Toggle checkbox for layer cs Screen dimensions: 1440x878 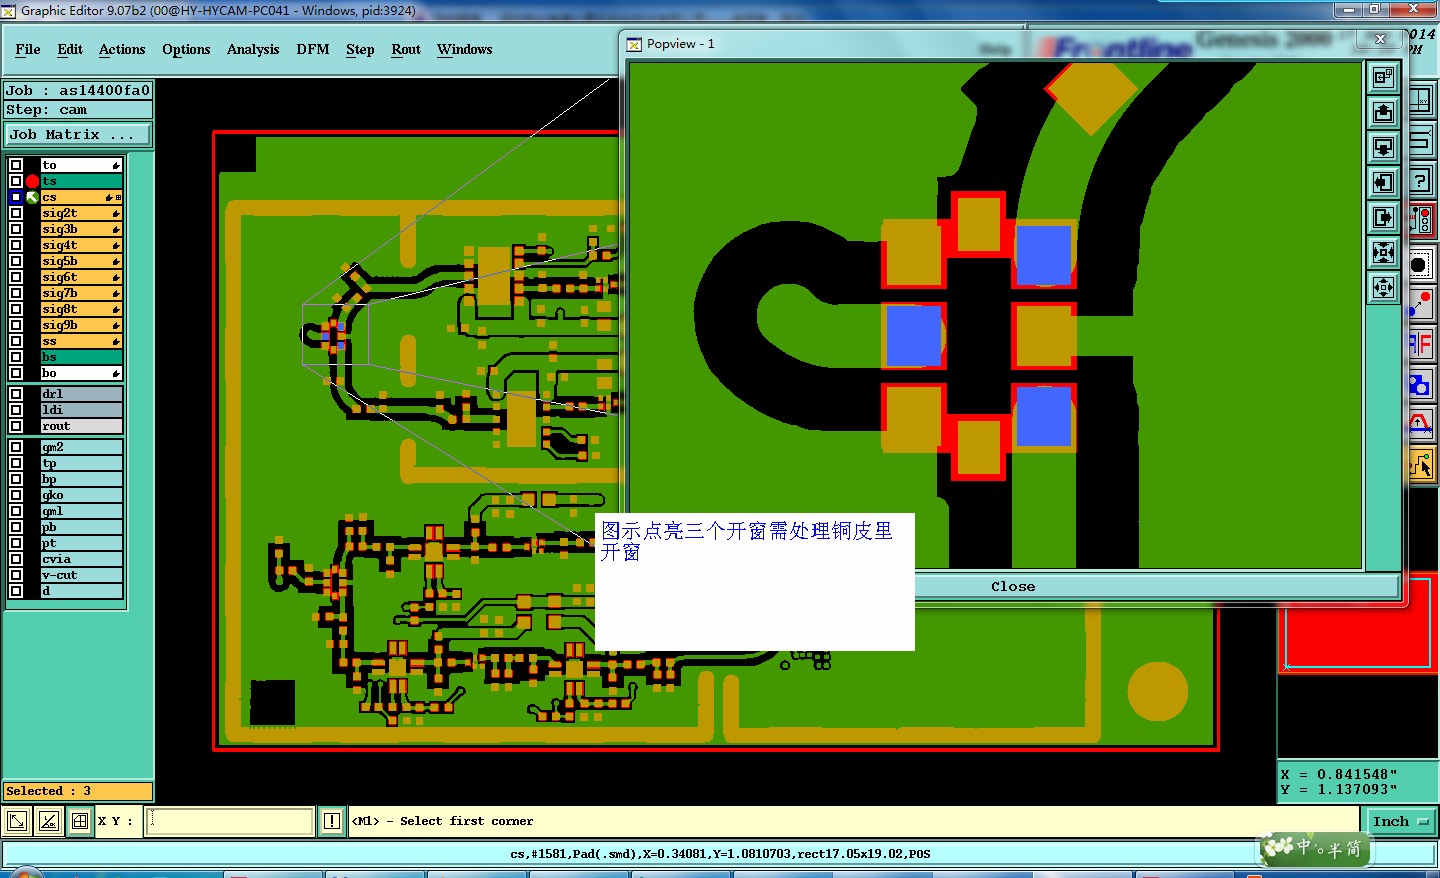coord(16,197)
